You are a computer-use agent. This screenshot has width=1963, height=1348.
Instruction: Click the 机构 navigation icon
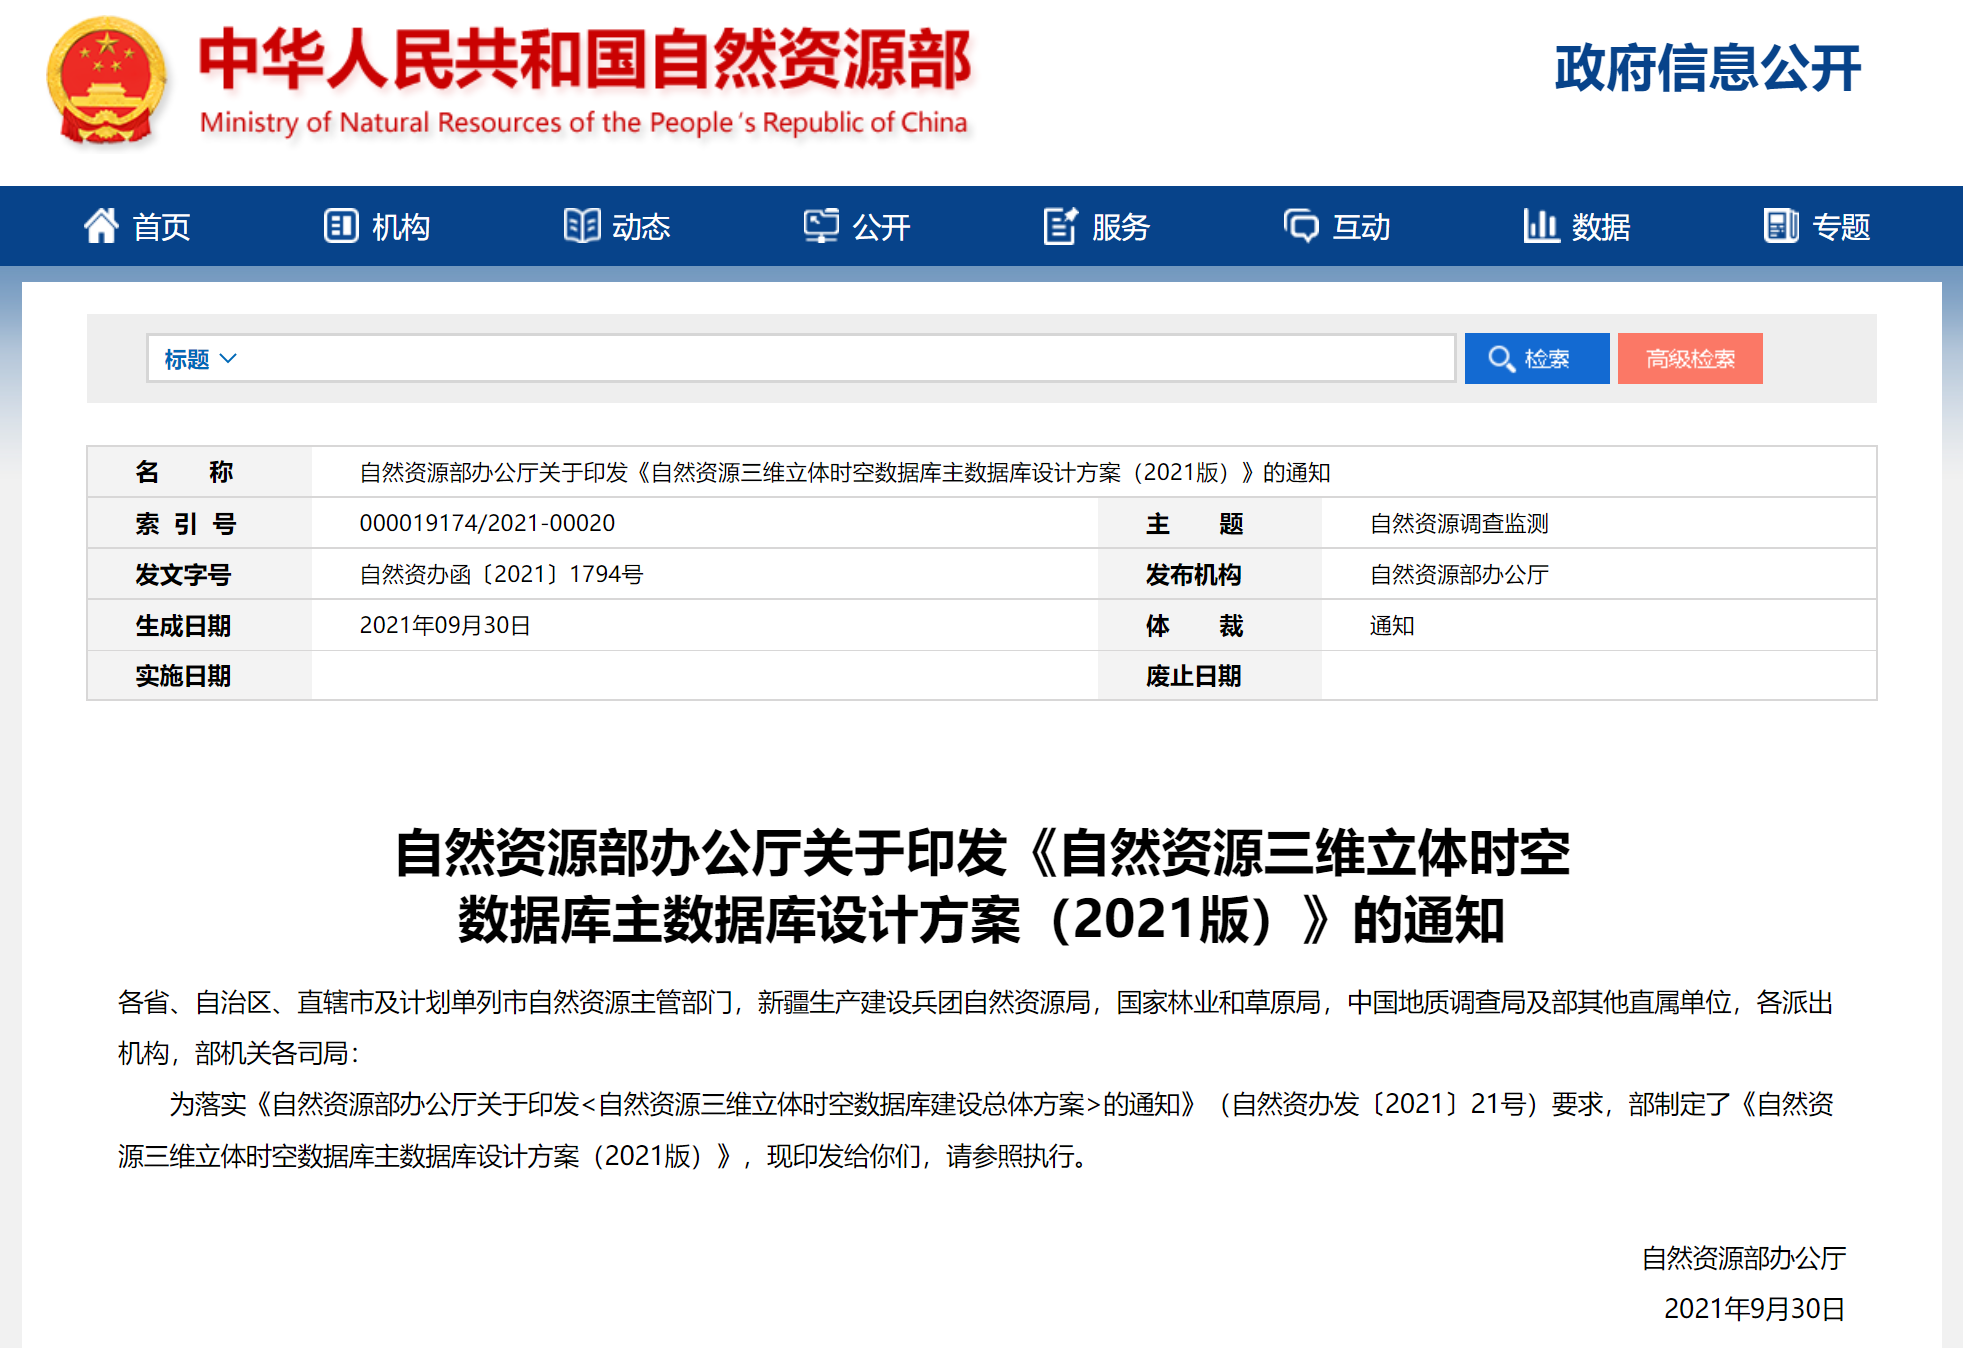point(340,226)
